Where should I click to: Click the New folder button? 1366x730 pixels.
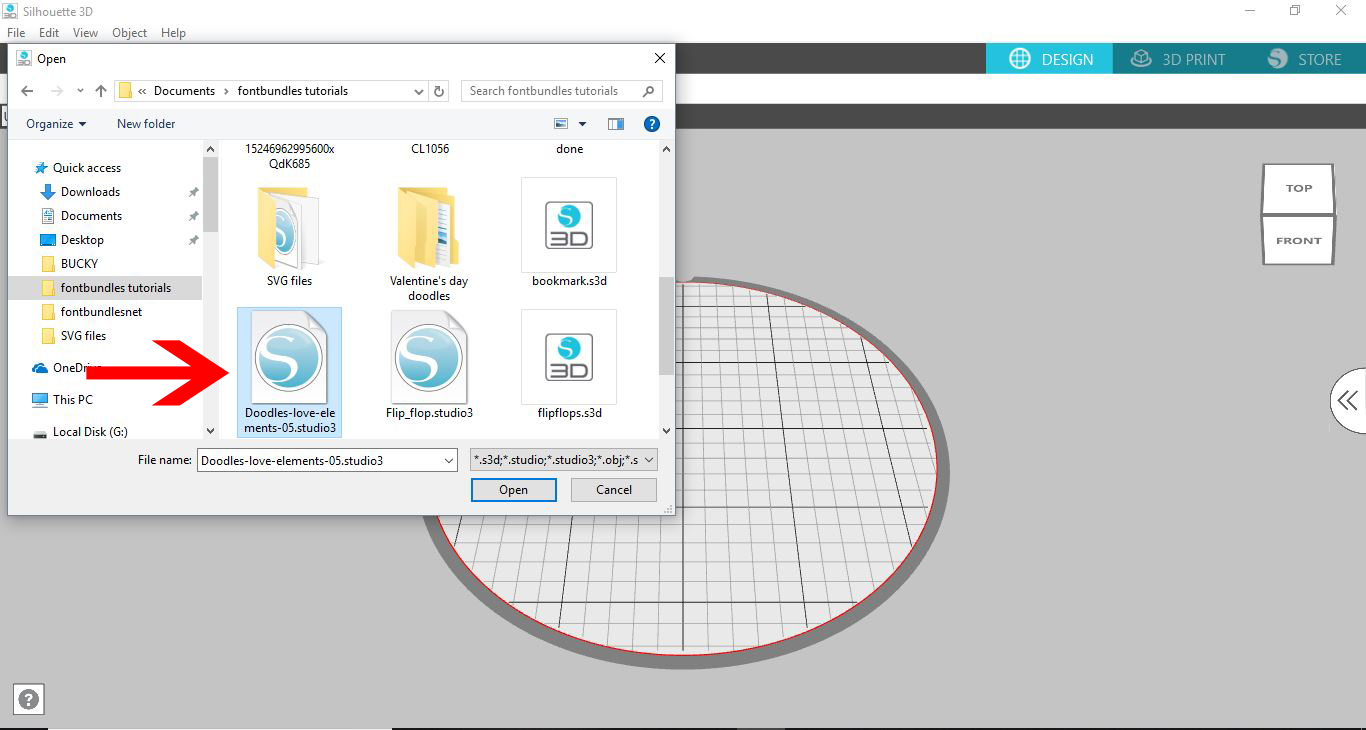[x=146, y=124]
